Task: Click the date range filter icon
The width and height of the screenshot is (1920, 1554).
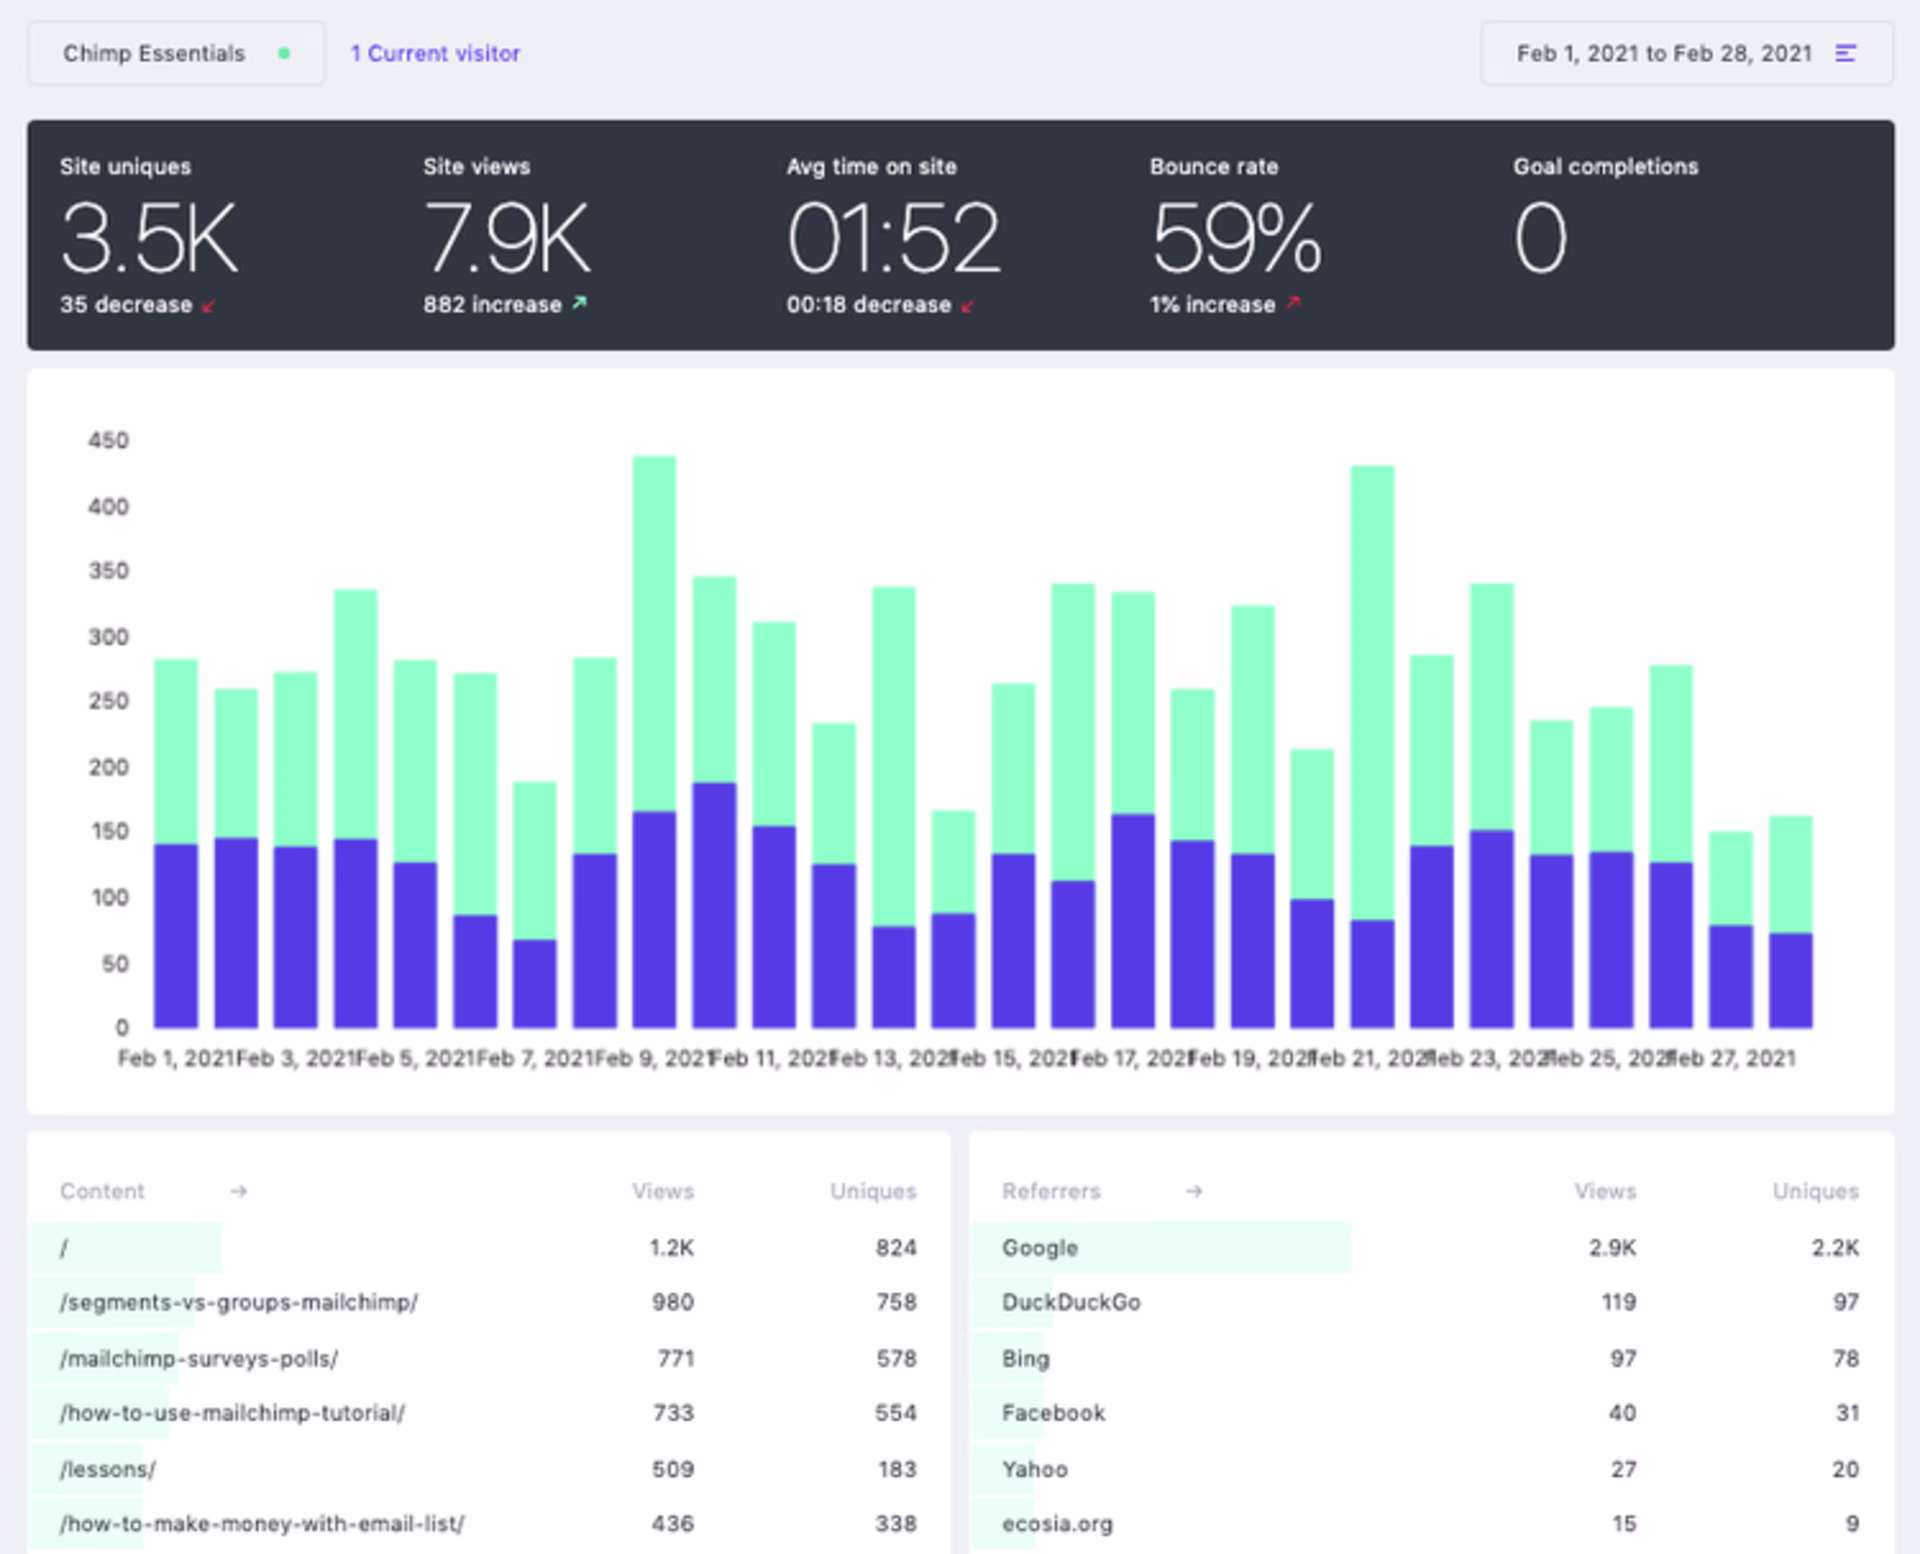Action: coord(1845,53)
